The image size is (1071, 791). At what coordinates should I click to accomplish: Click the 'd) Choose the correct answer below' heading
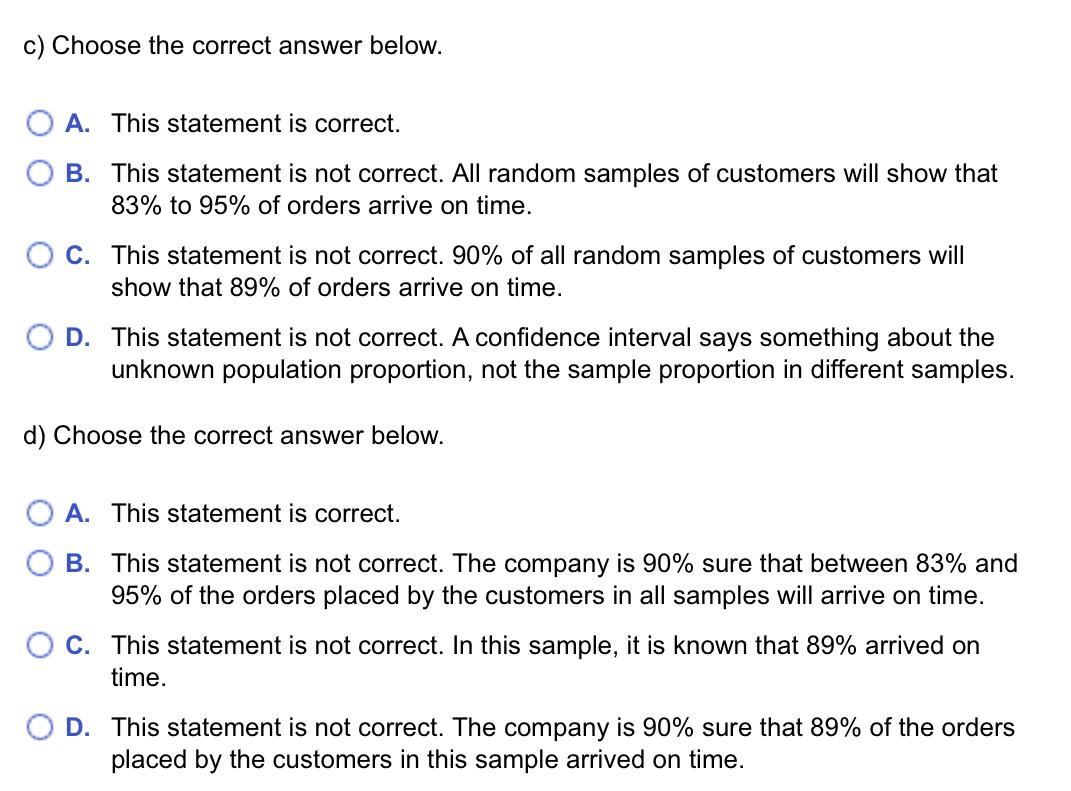pos(234,436)
